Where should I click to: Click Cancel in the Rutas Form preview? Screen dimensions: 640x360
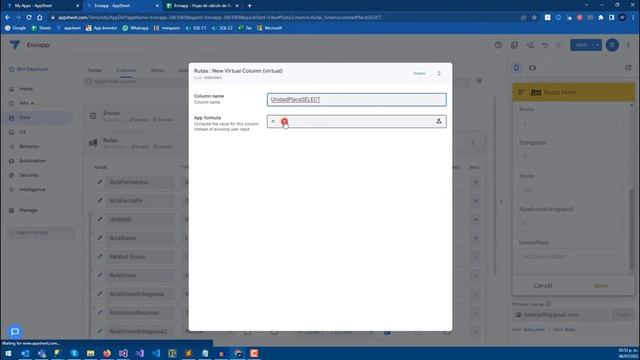coord(542,285)
